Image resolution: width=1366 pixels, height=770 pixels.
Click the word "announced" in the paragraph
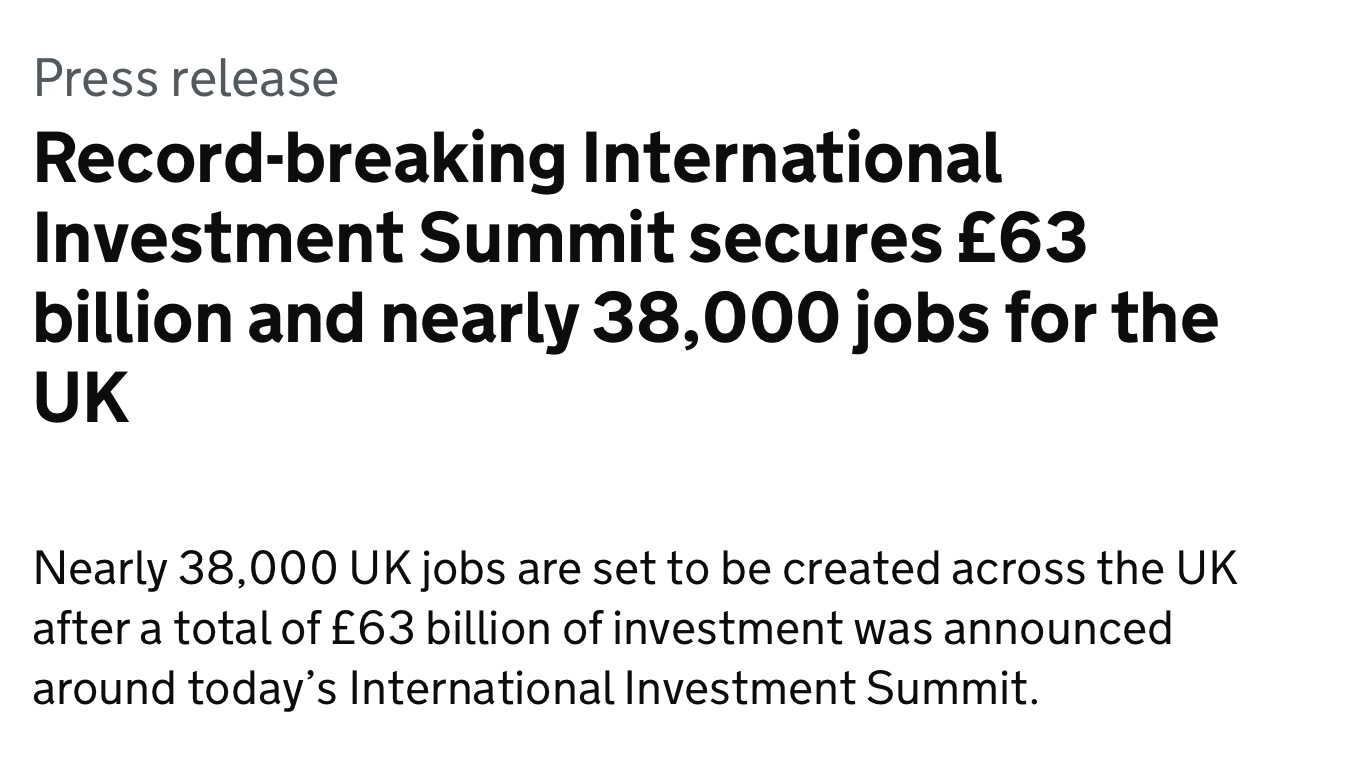pyautogui.click(x=1057, y=630)
